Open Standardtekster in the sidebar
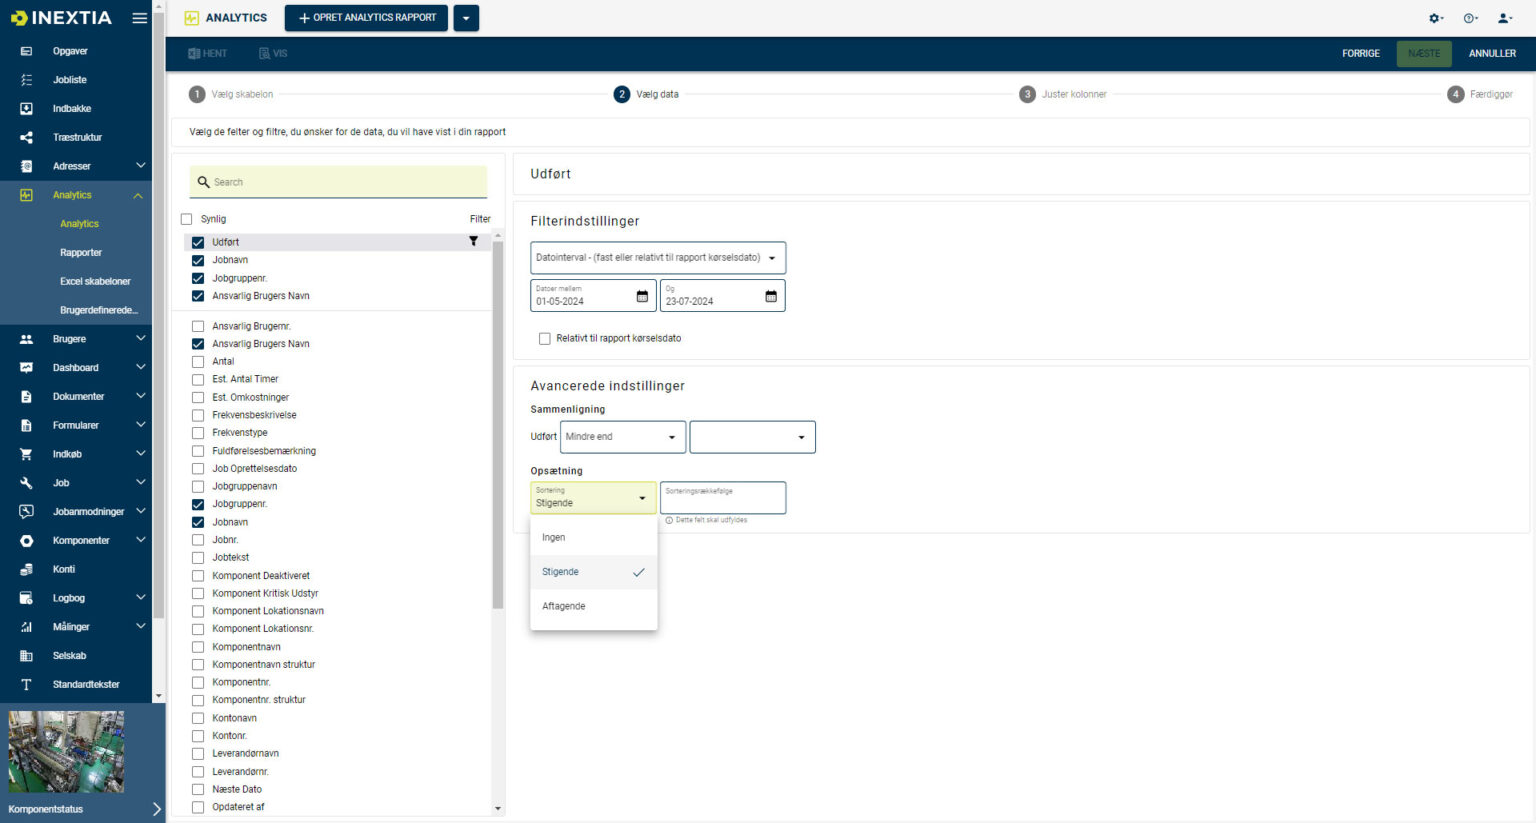Screen dimensions: 1536x823 [x=86, y=685]
